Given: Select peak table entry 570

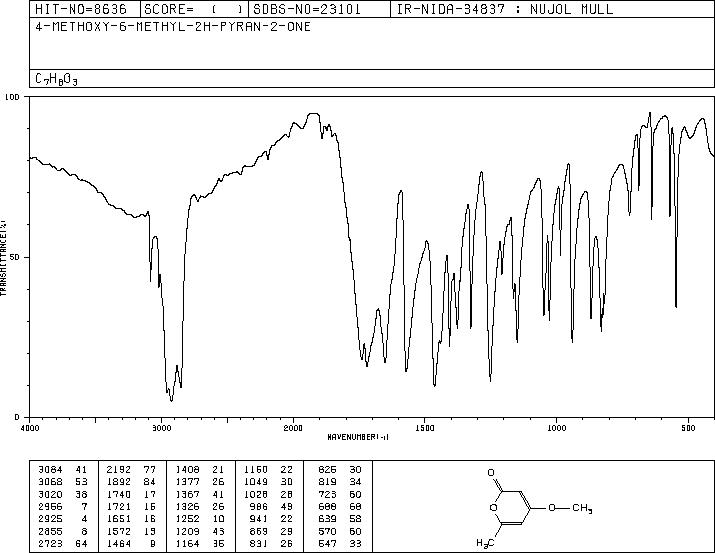Looking at the screenshot, I should (x=327, y=531).
